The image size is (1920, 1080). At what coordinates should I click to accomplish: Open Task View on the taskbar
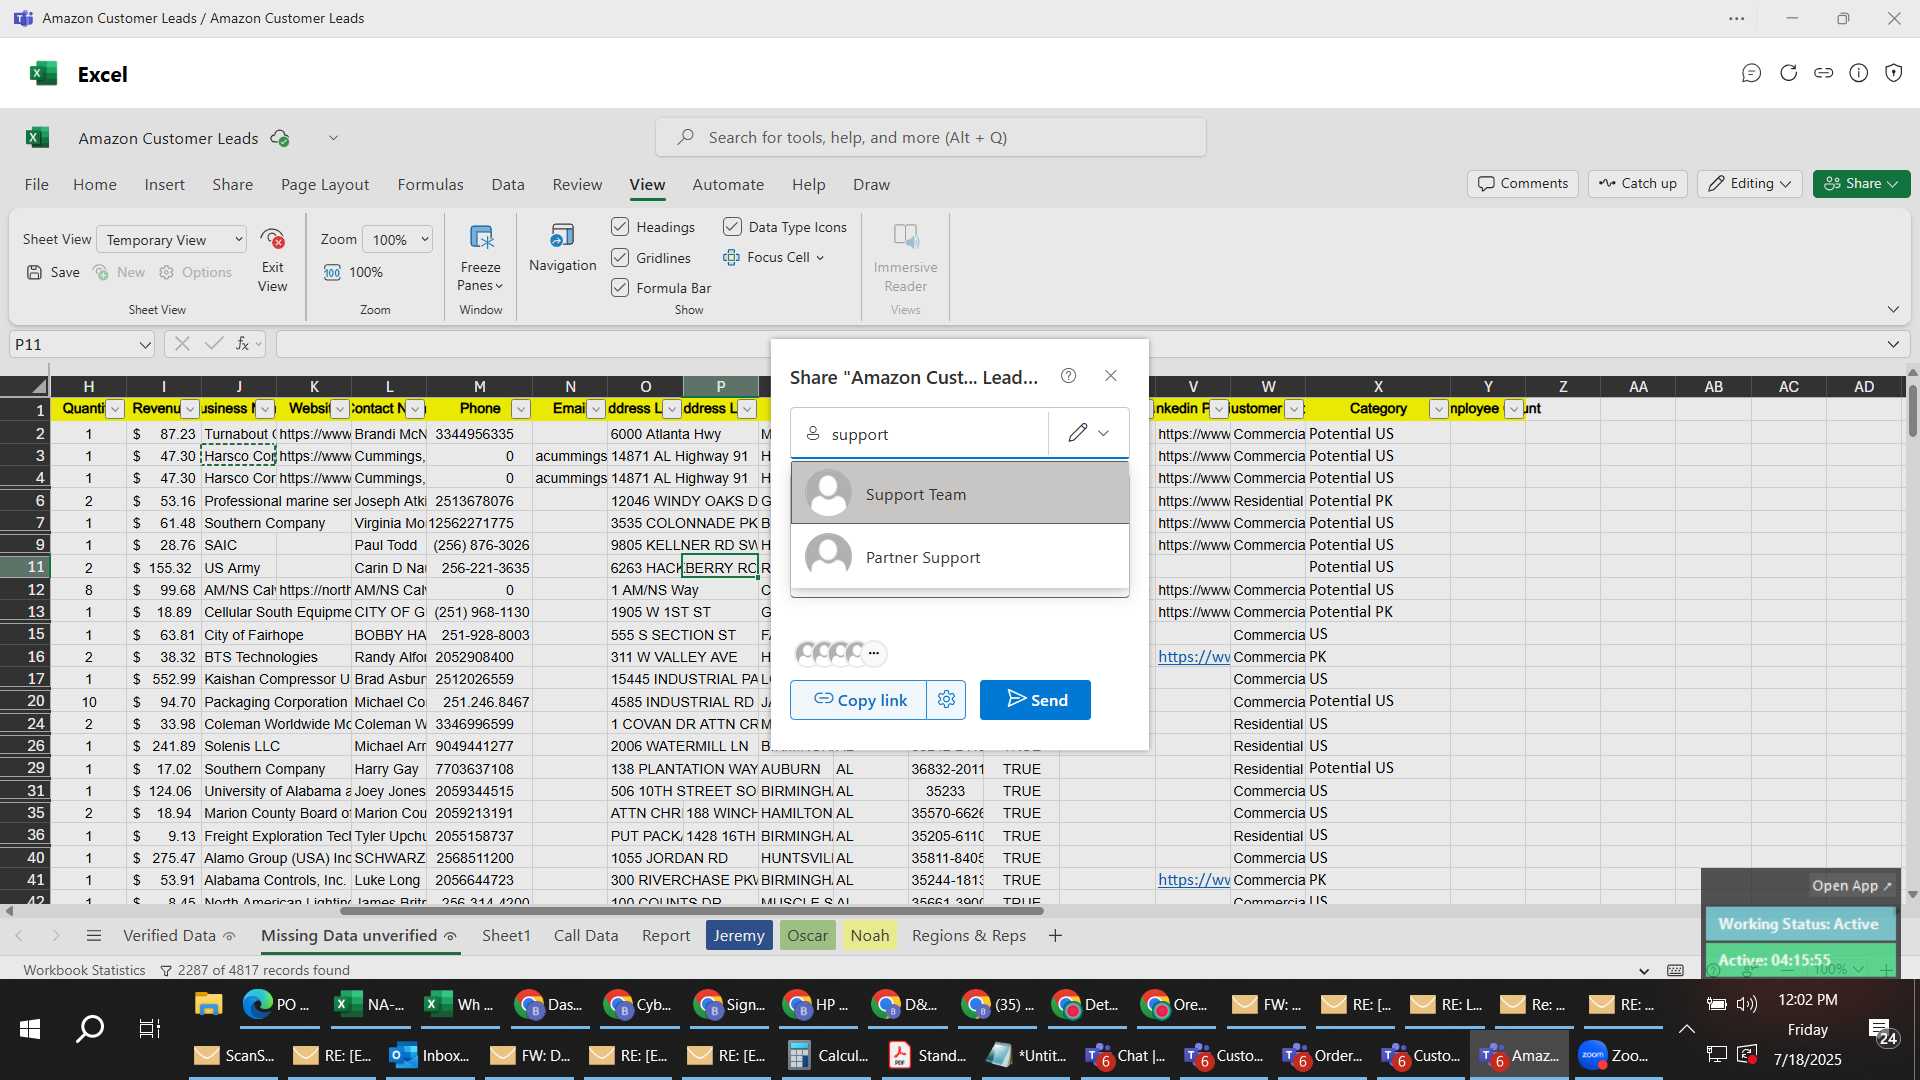coord(149,1029)
